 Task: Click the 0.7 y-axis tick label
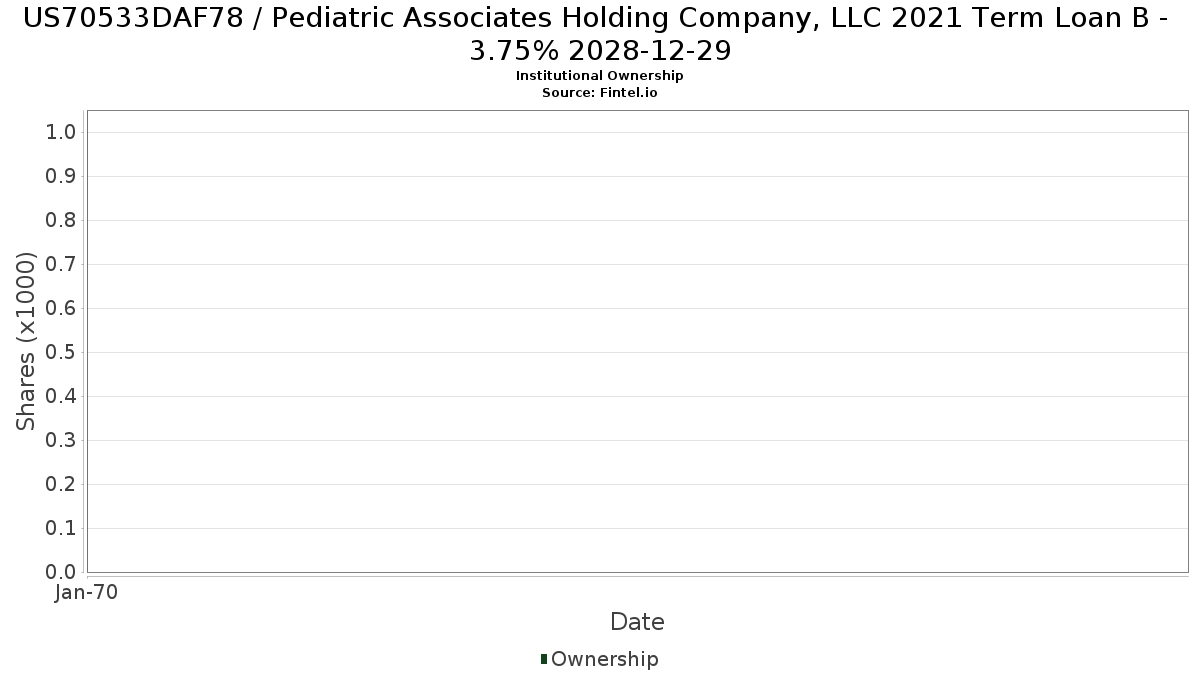61,264
